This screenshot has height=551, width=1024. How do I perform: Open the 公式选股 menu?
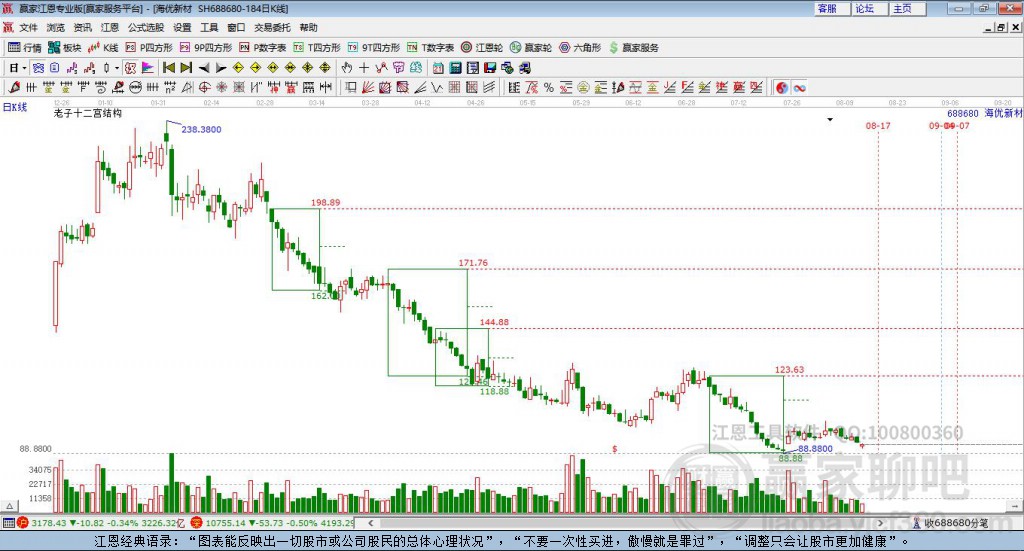[146, 27]
